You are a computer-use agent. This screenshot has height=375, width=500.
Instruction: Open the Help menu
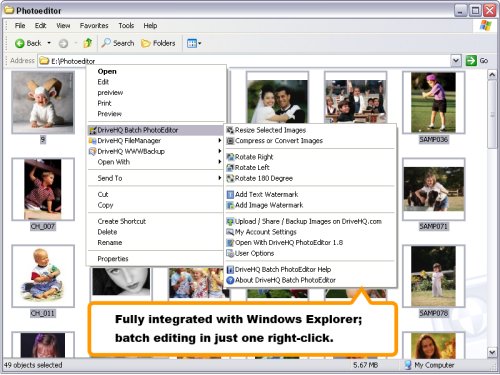tap(150, 26)
